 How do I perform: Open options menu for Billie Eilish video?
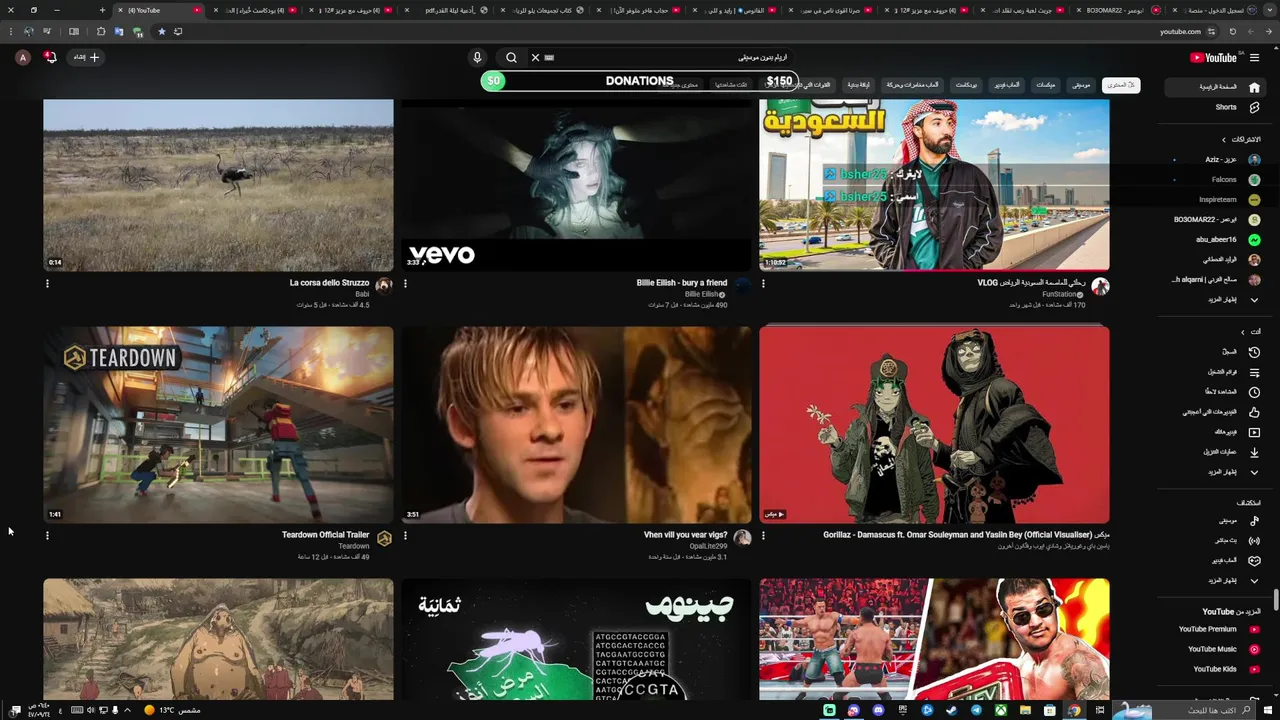pyautogui.click(x=405, y=284)
